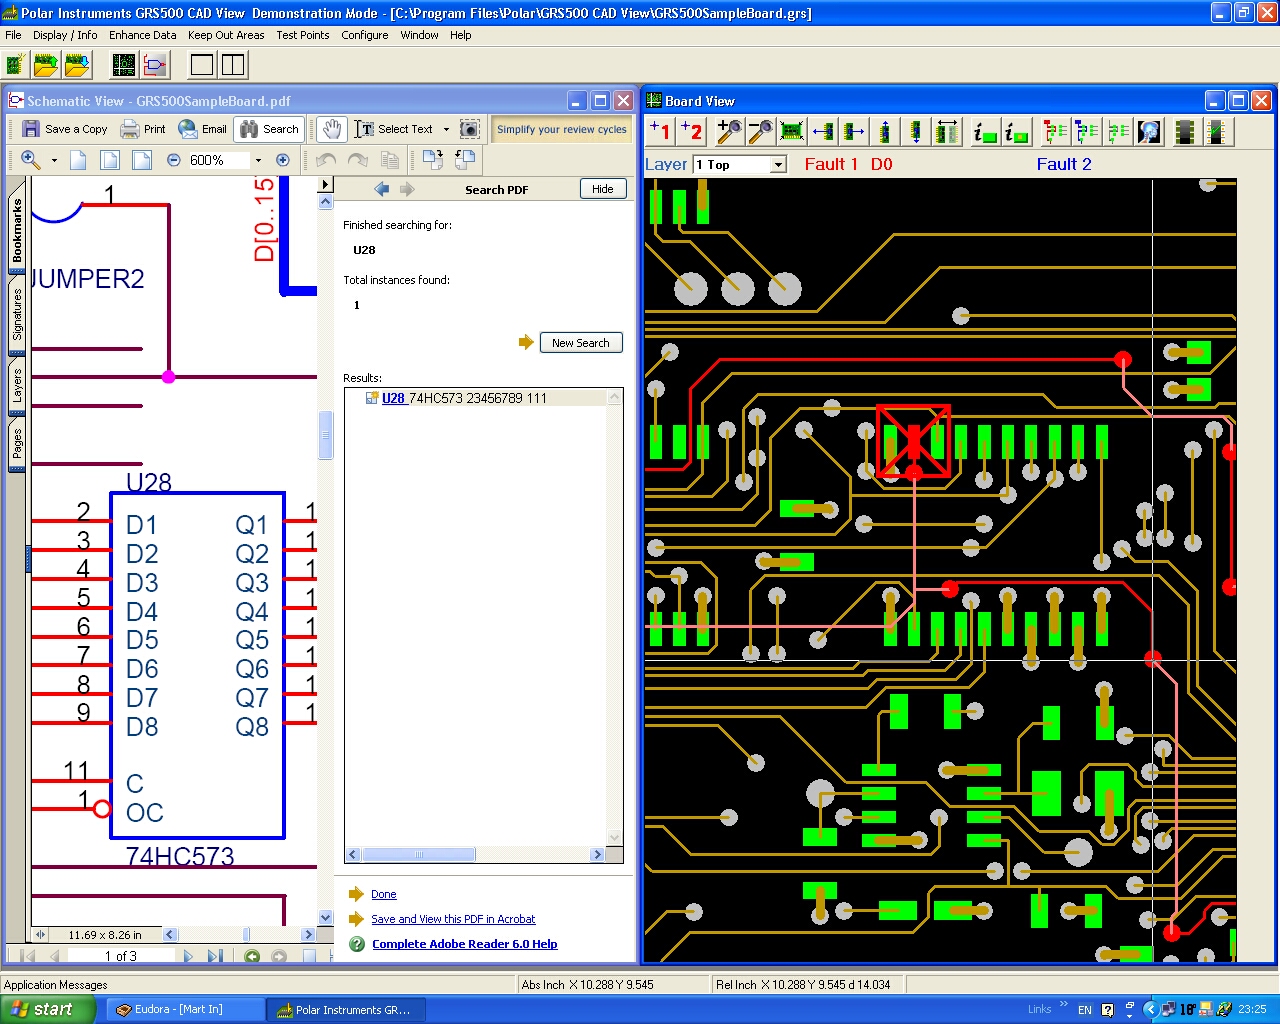Click the red net trace icon
The height and width of the screenshot is (1024, 1280).
tap(1055, 131)
